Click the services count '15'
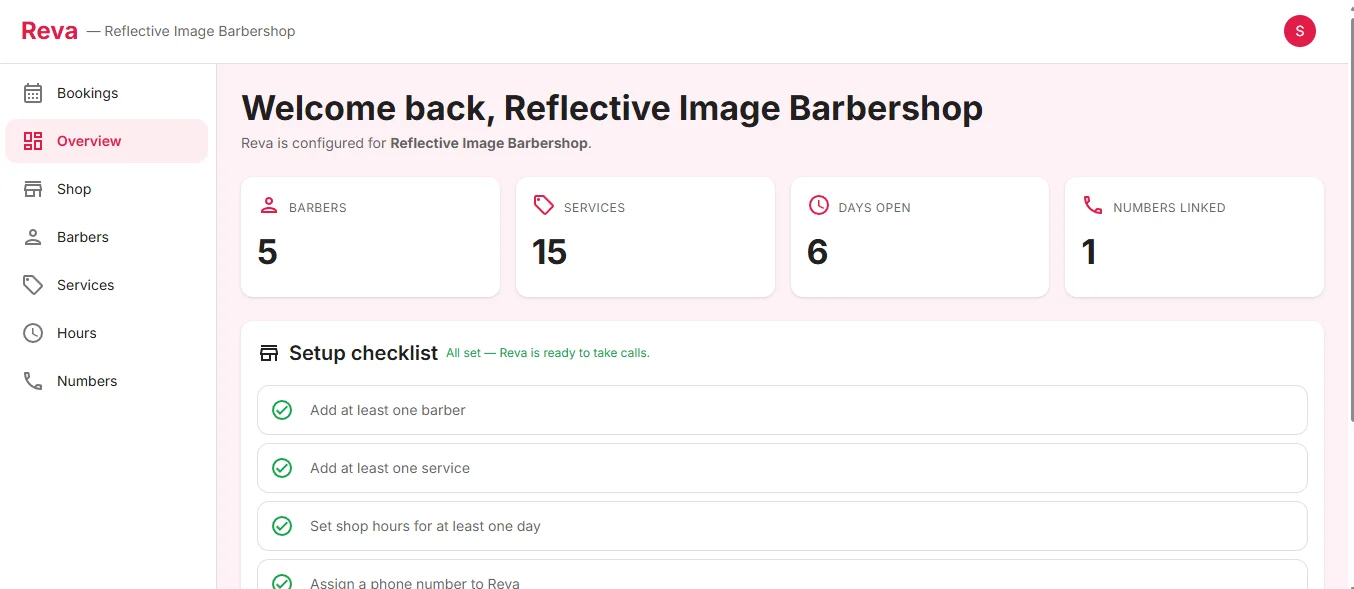 [x=549, y=252]
